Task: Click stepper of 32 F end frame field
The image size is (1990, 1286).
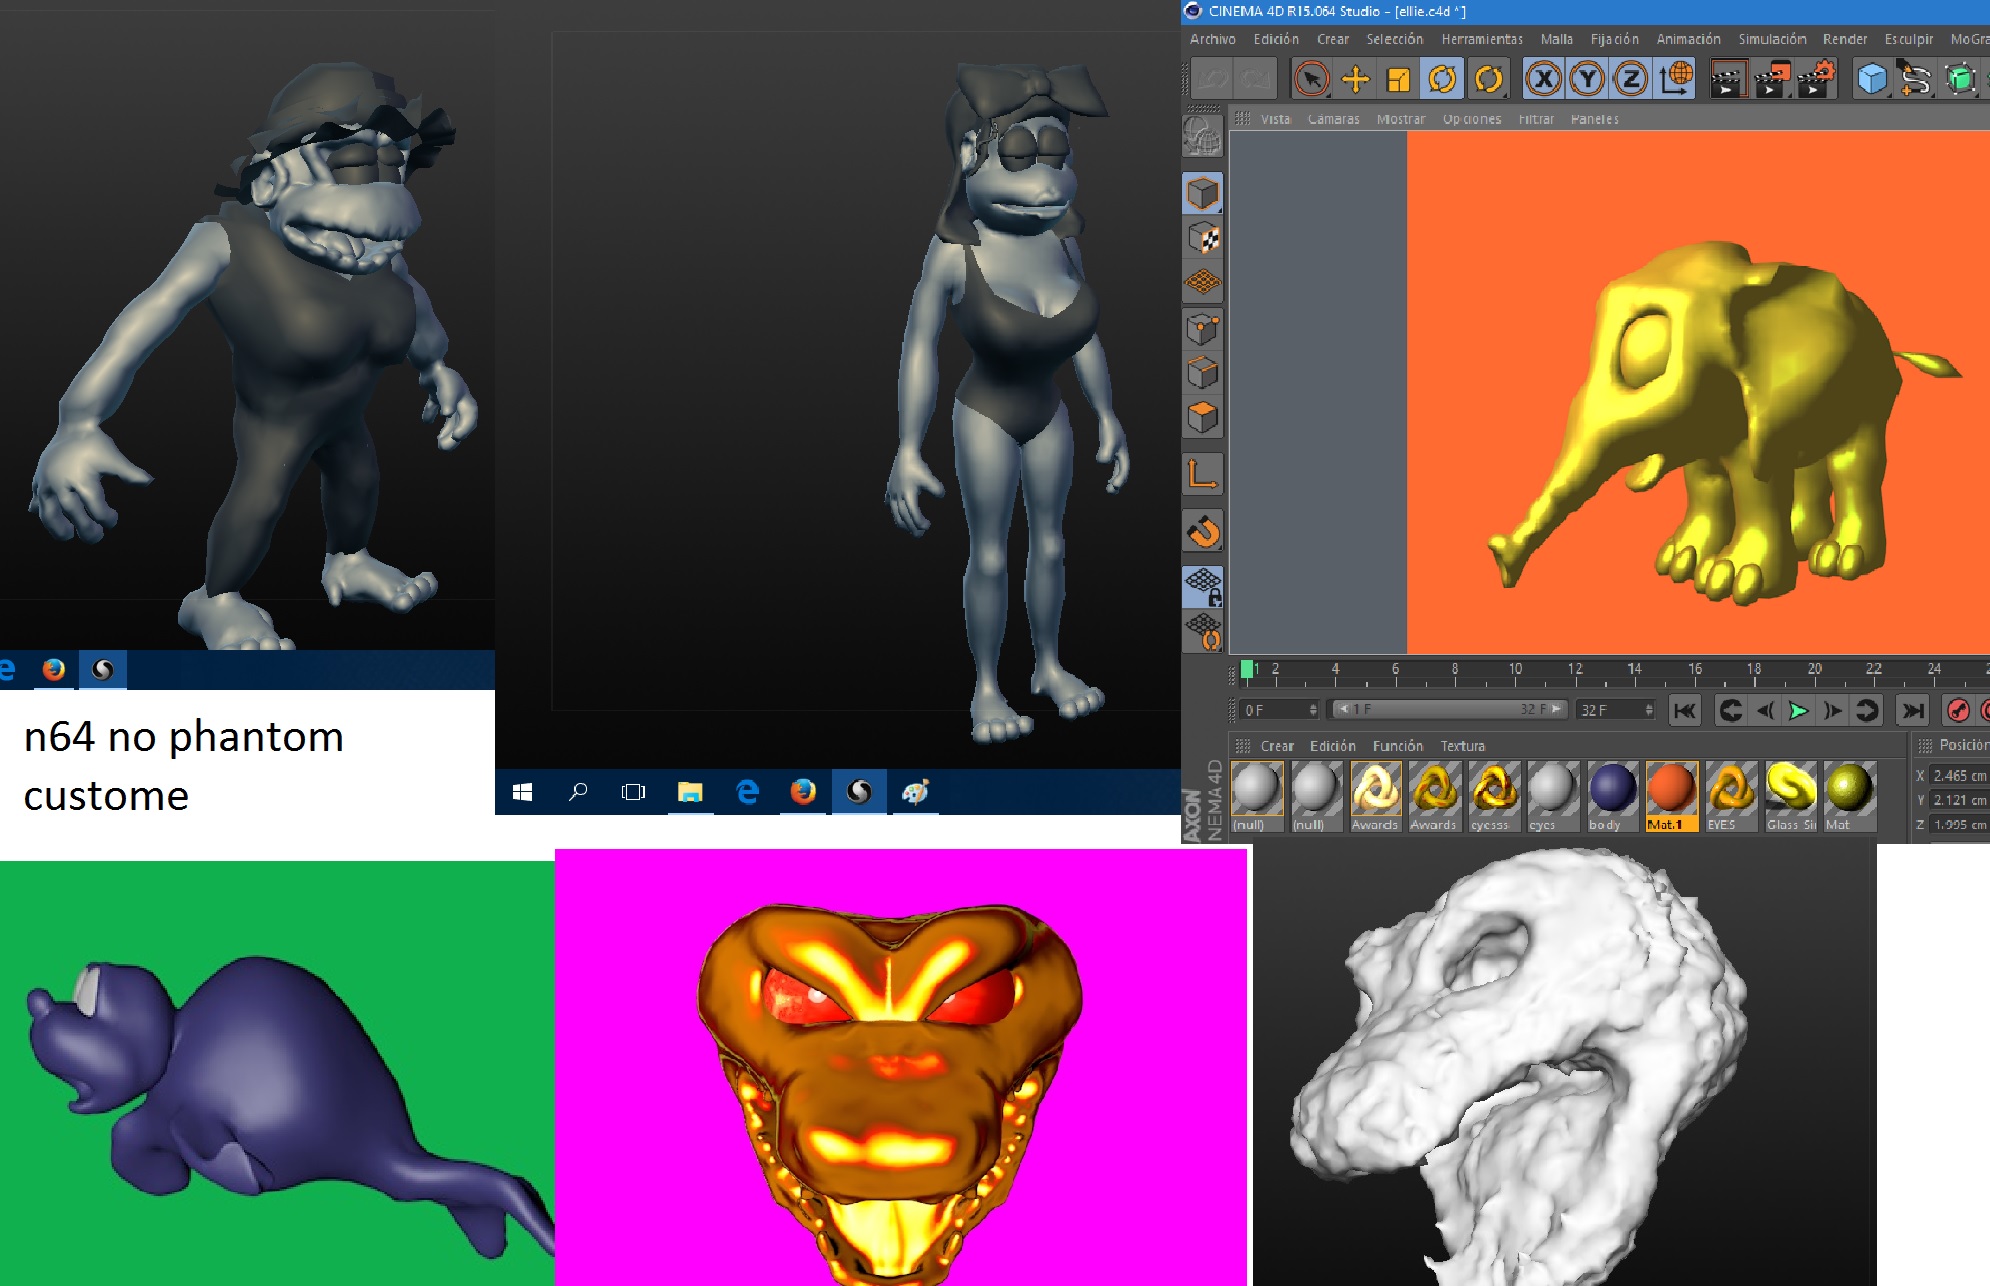Action: point(1648,710)
